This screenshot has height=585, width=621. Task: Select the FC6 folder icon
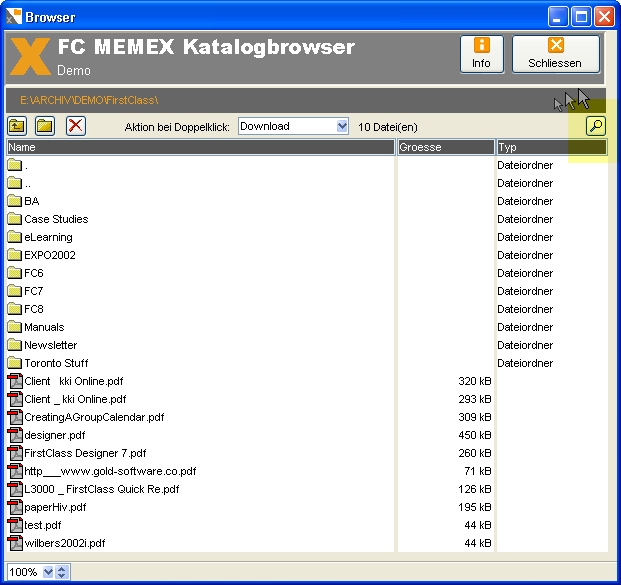pyautogui.click(x=15, y=273)
